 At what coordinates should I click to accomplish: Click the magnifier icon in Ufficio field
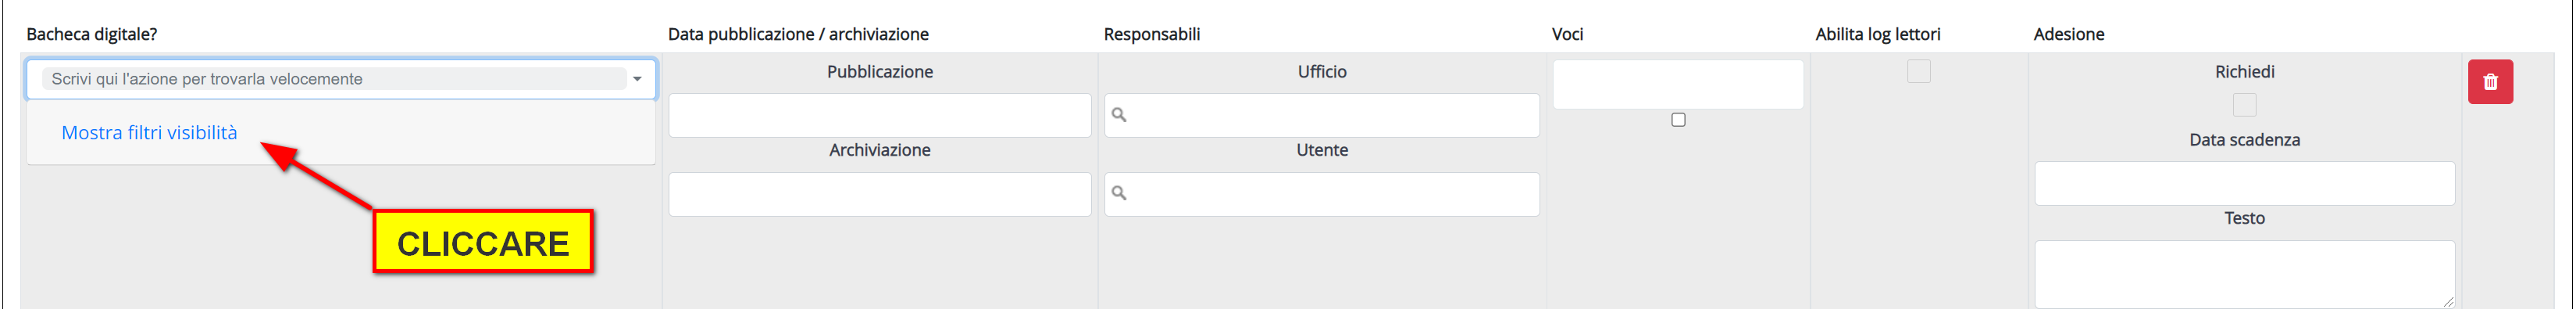[x=1119, y=115]
